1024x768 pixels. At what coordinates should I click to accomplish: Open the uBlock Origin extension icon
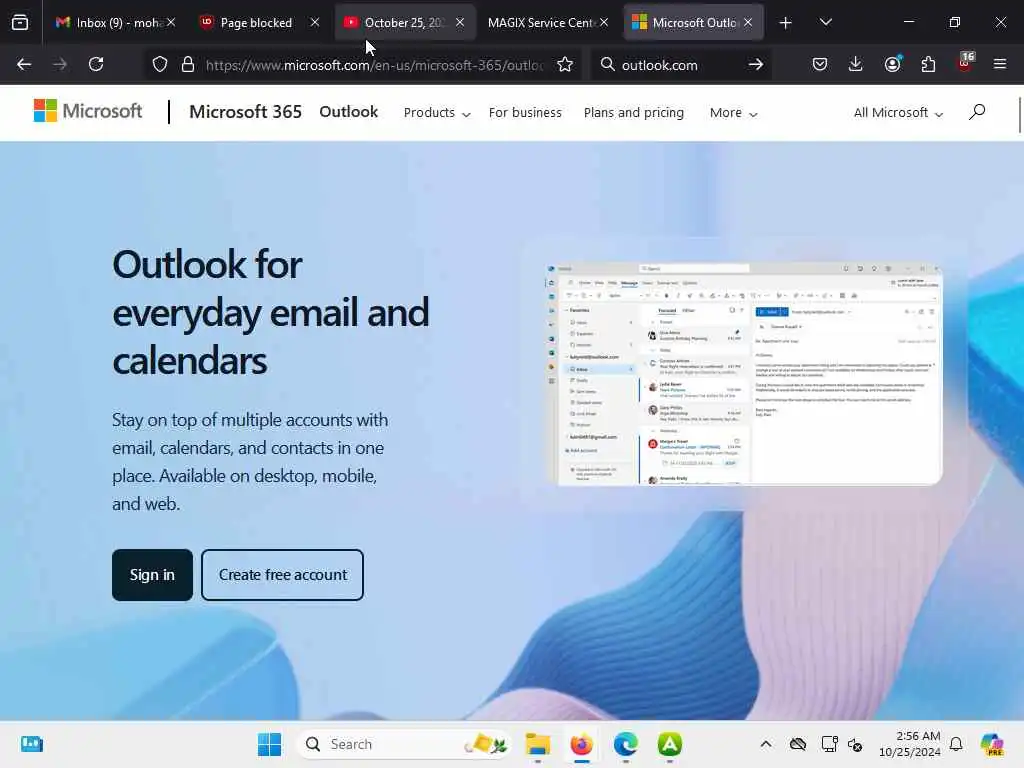965,63
